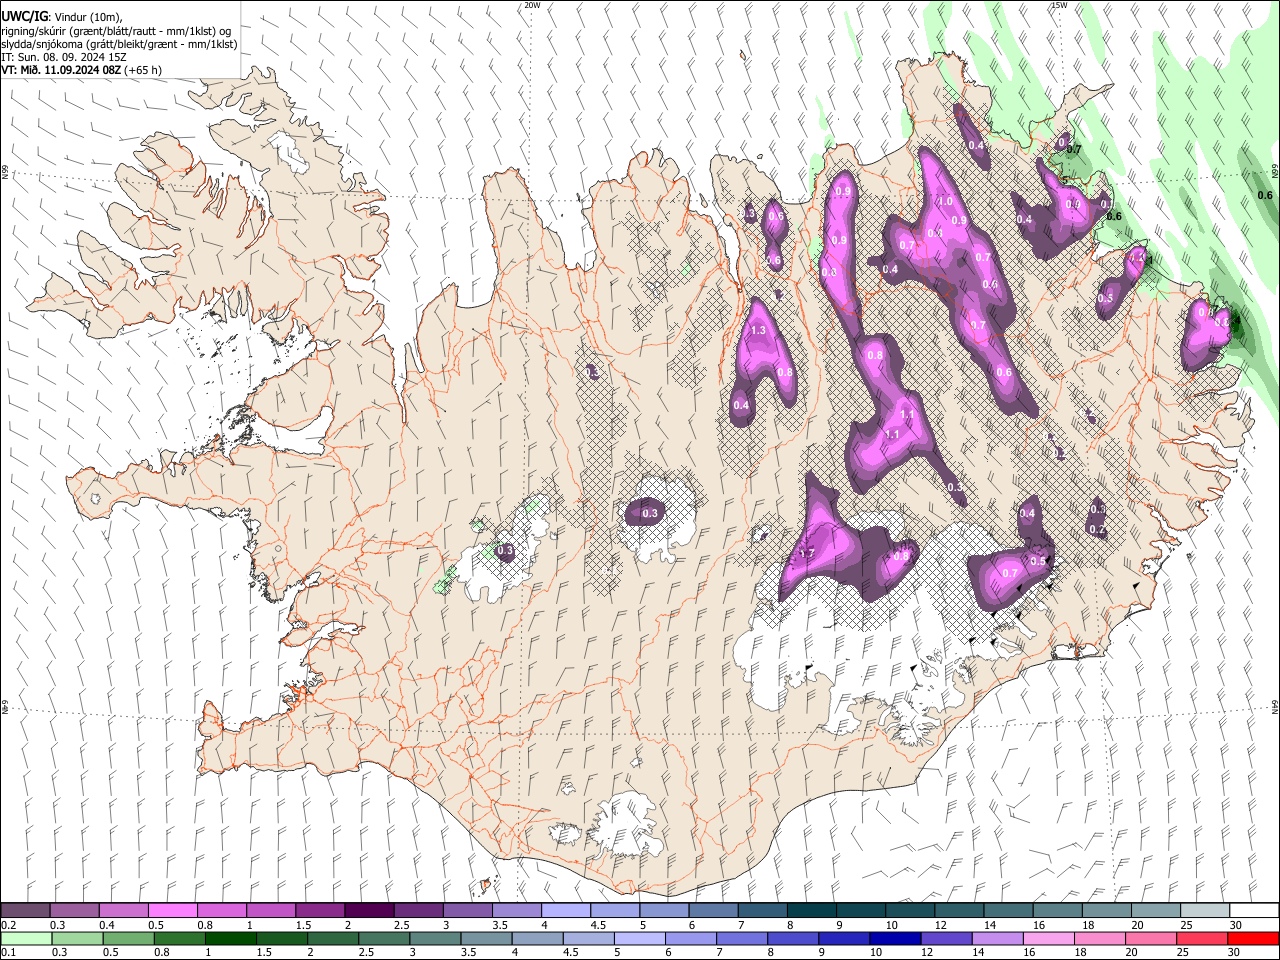Click the 64N latitude label on right edge
This screenshot has width=1280, height=960.
point(1275,706)
